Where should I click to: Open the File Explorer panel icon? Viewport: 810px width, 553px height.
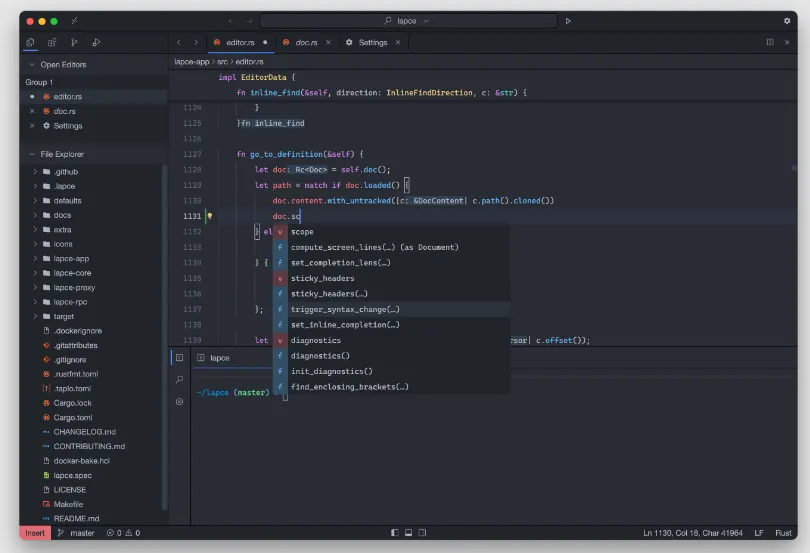[30, 42]
